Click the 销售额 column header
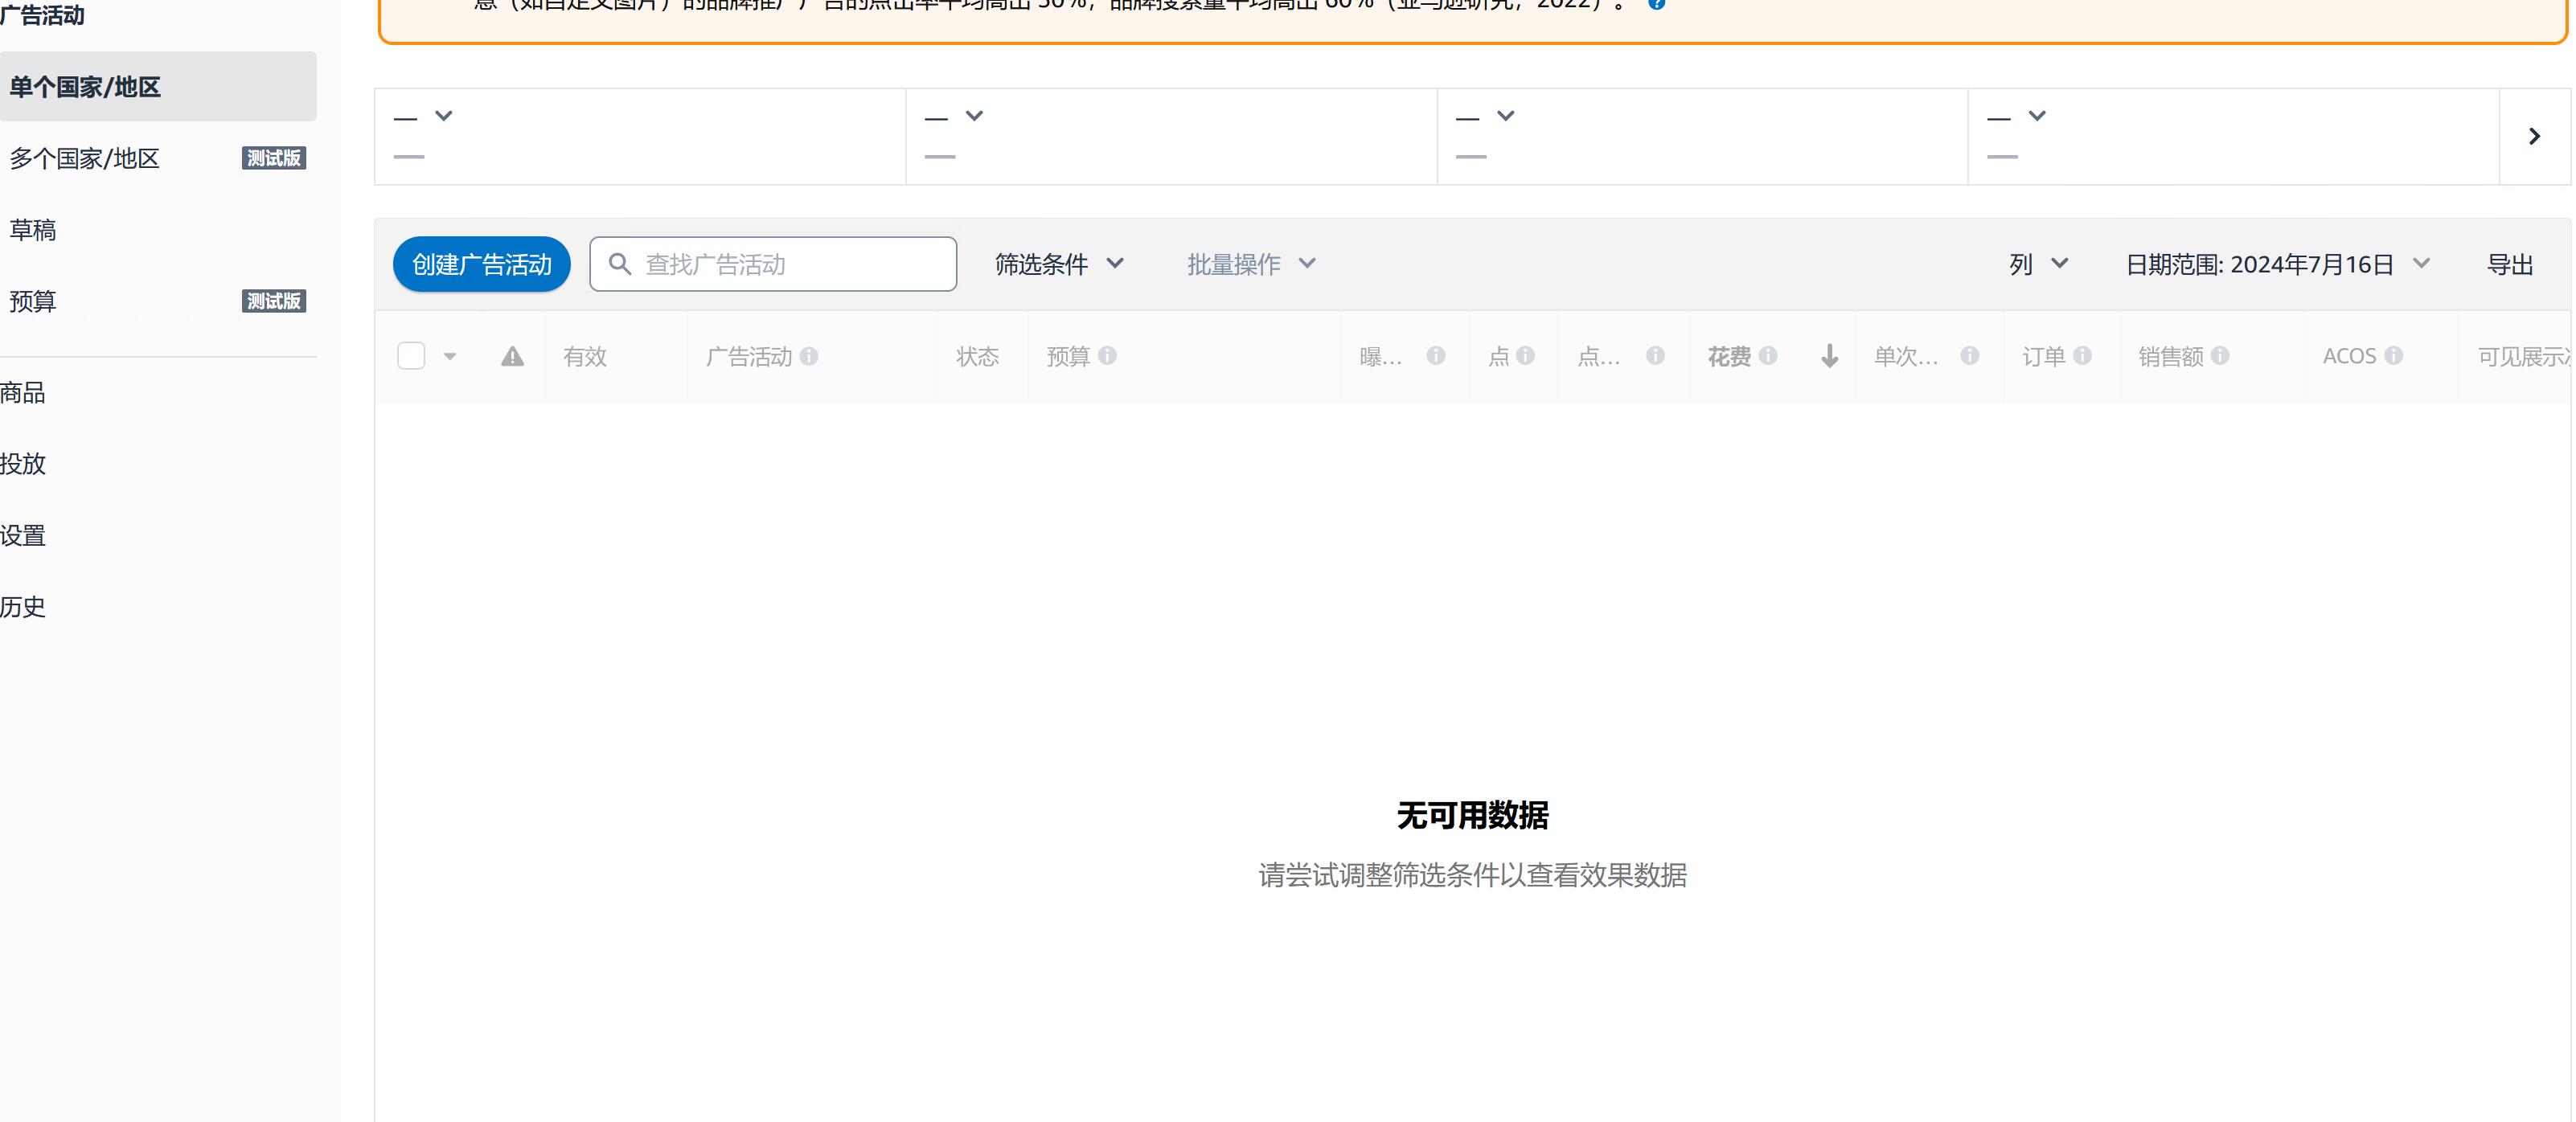Image resolution: width=2576 pixels, height=1122 pixels. [x=2170, y=356]
